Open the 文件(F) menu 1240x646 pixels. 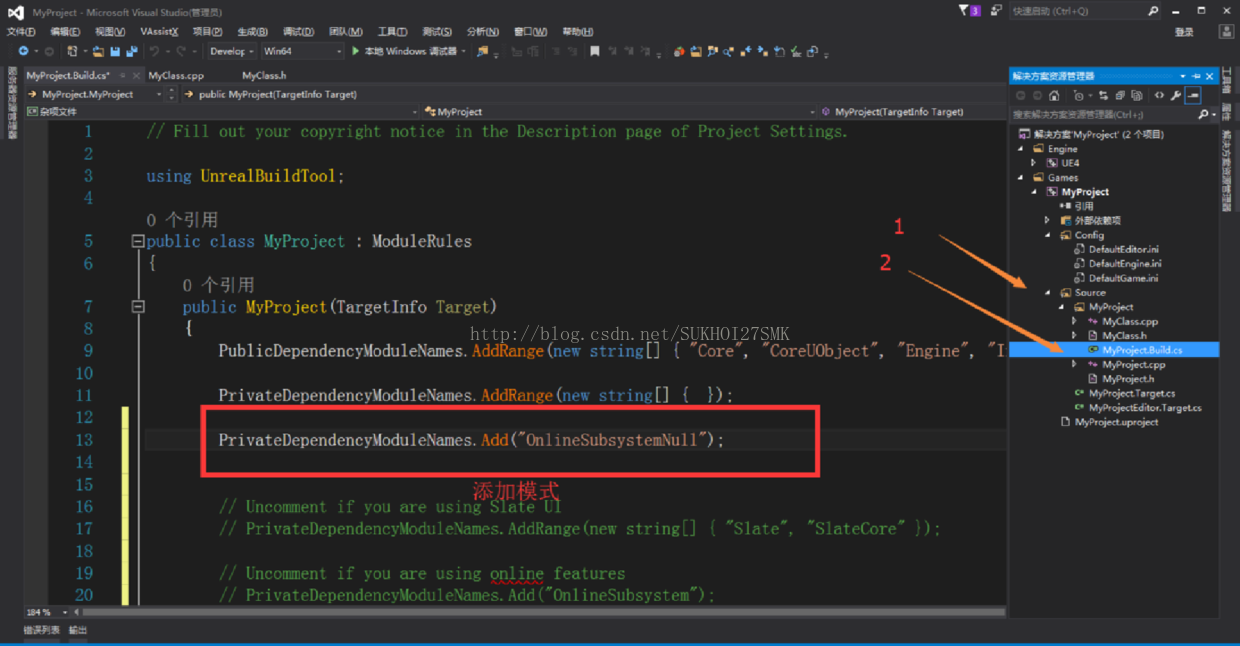pos(22,32)
